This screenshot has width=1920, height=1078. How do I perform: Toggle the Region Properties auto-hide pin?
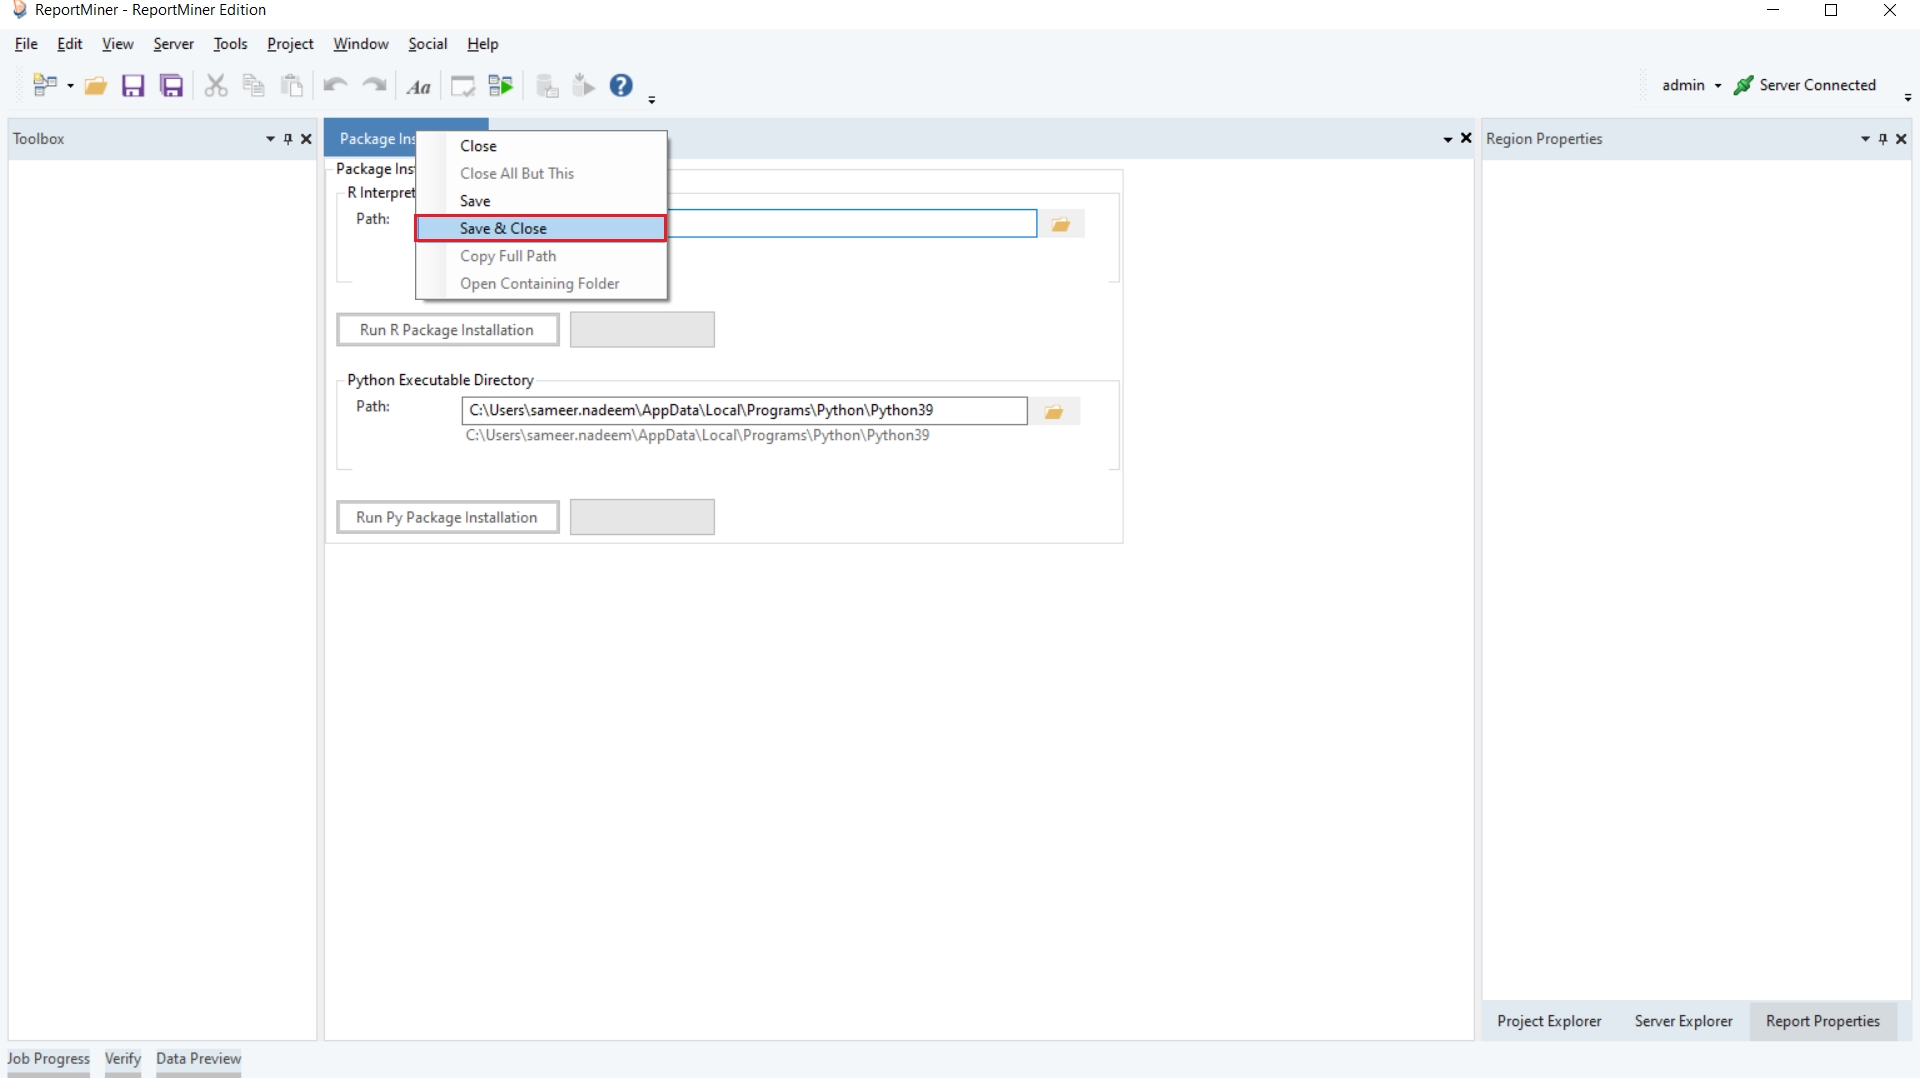click(x=1883, y=139)
